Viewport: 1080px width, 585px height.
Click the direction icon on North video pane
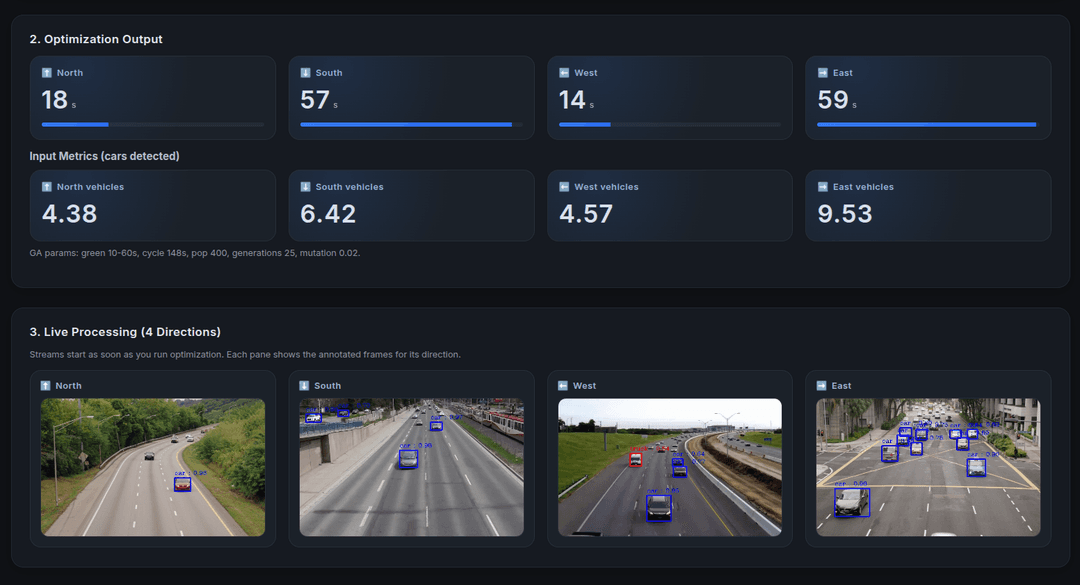(x=45, y=385)
